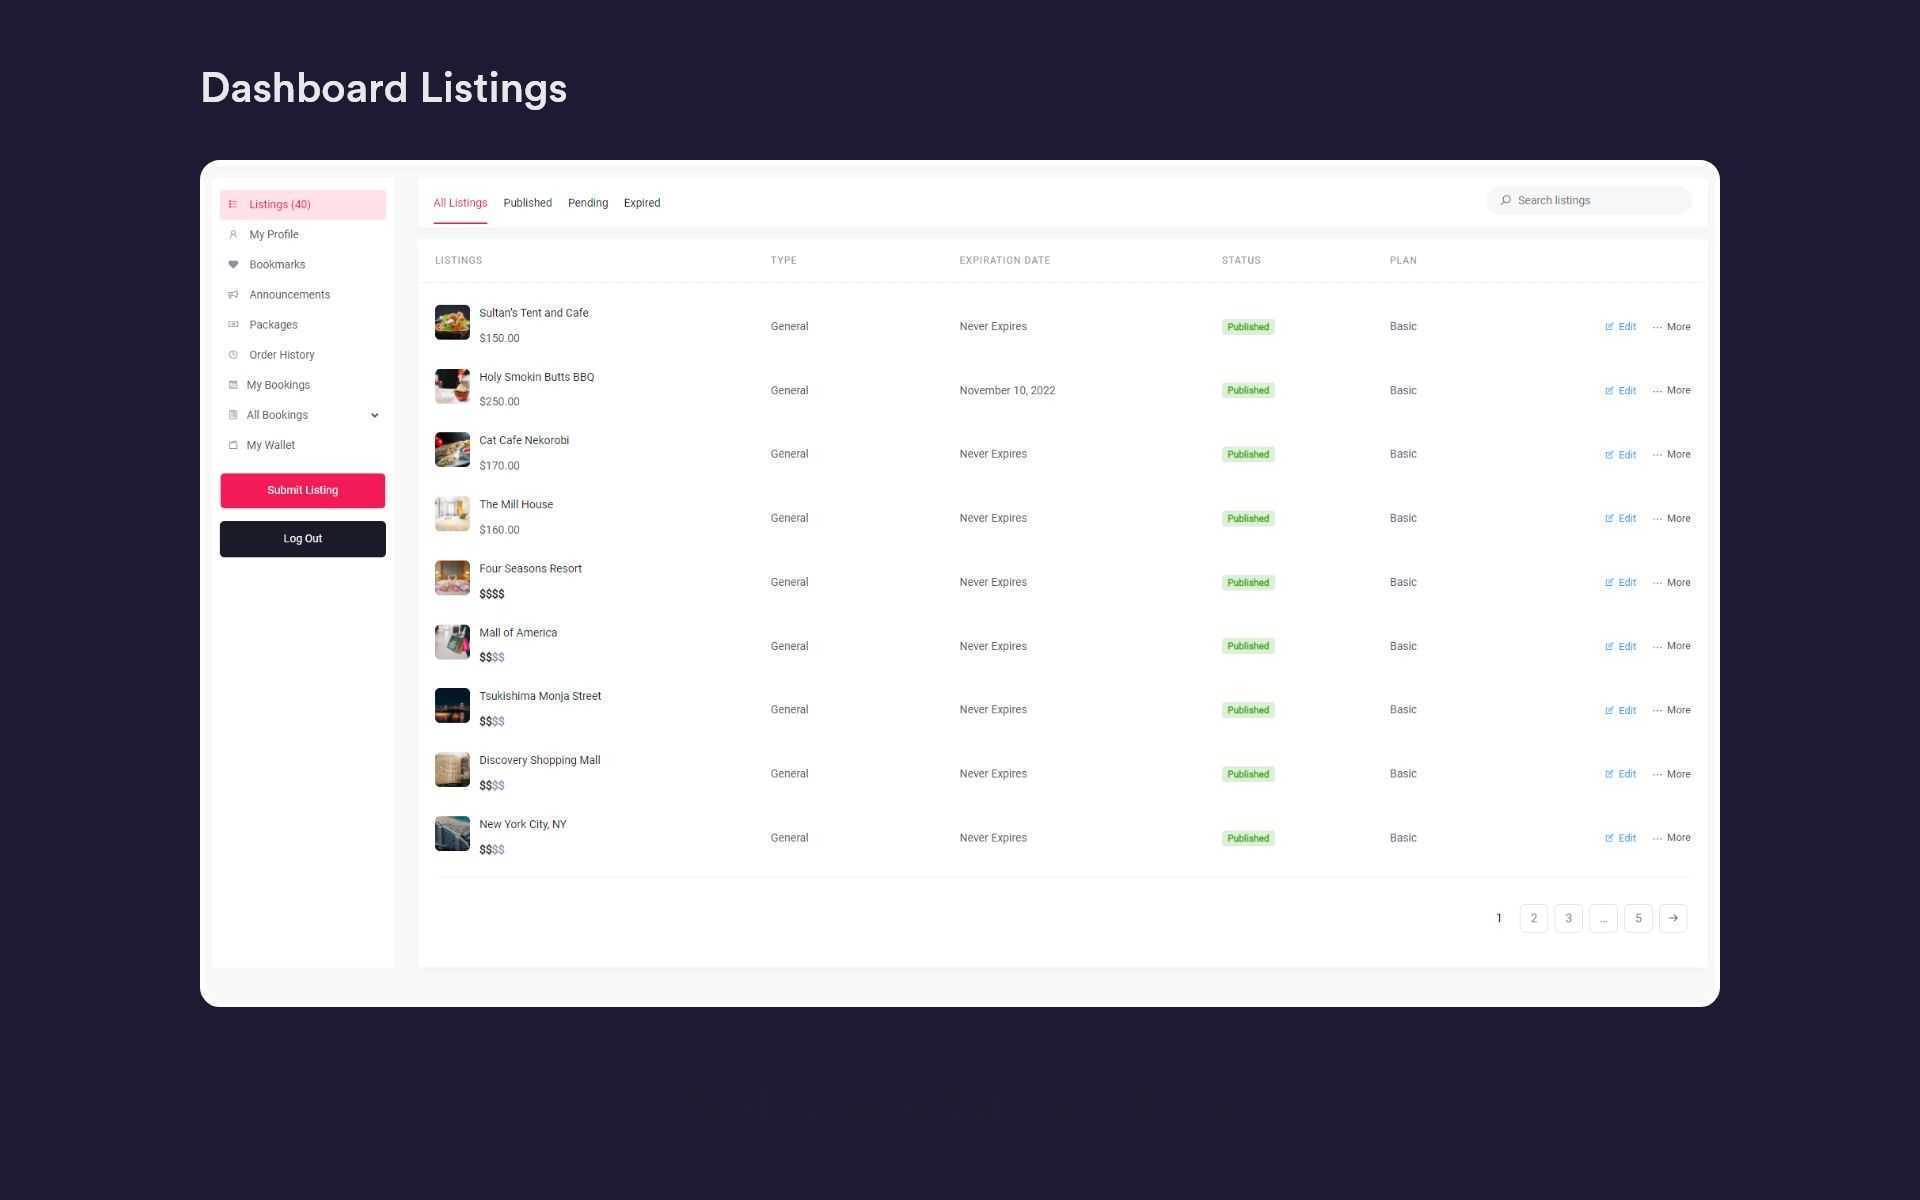
Task: Expand the All Bookings chevron
Action: 374,416
